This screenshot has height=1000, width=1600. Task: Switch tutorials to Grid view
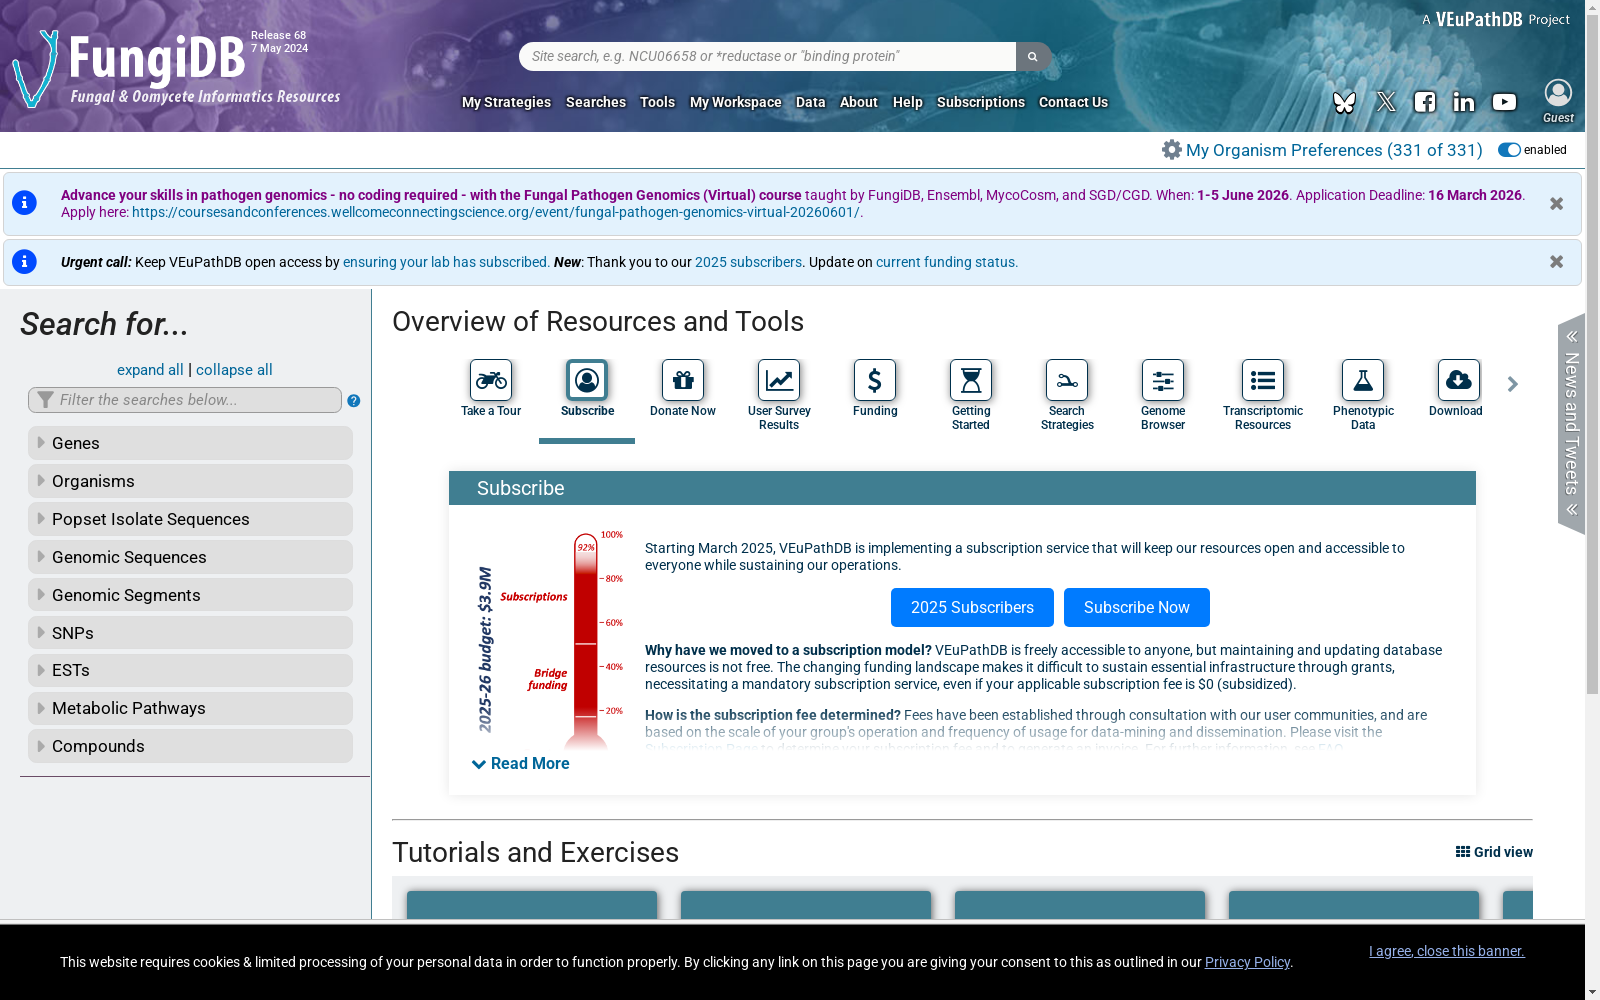click(1494, 852)
